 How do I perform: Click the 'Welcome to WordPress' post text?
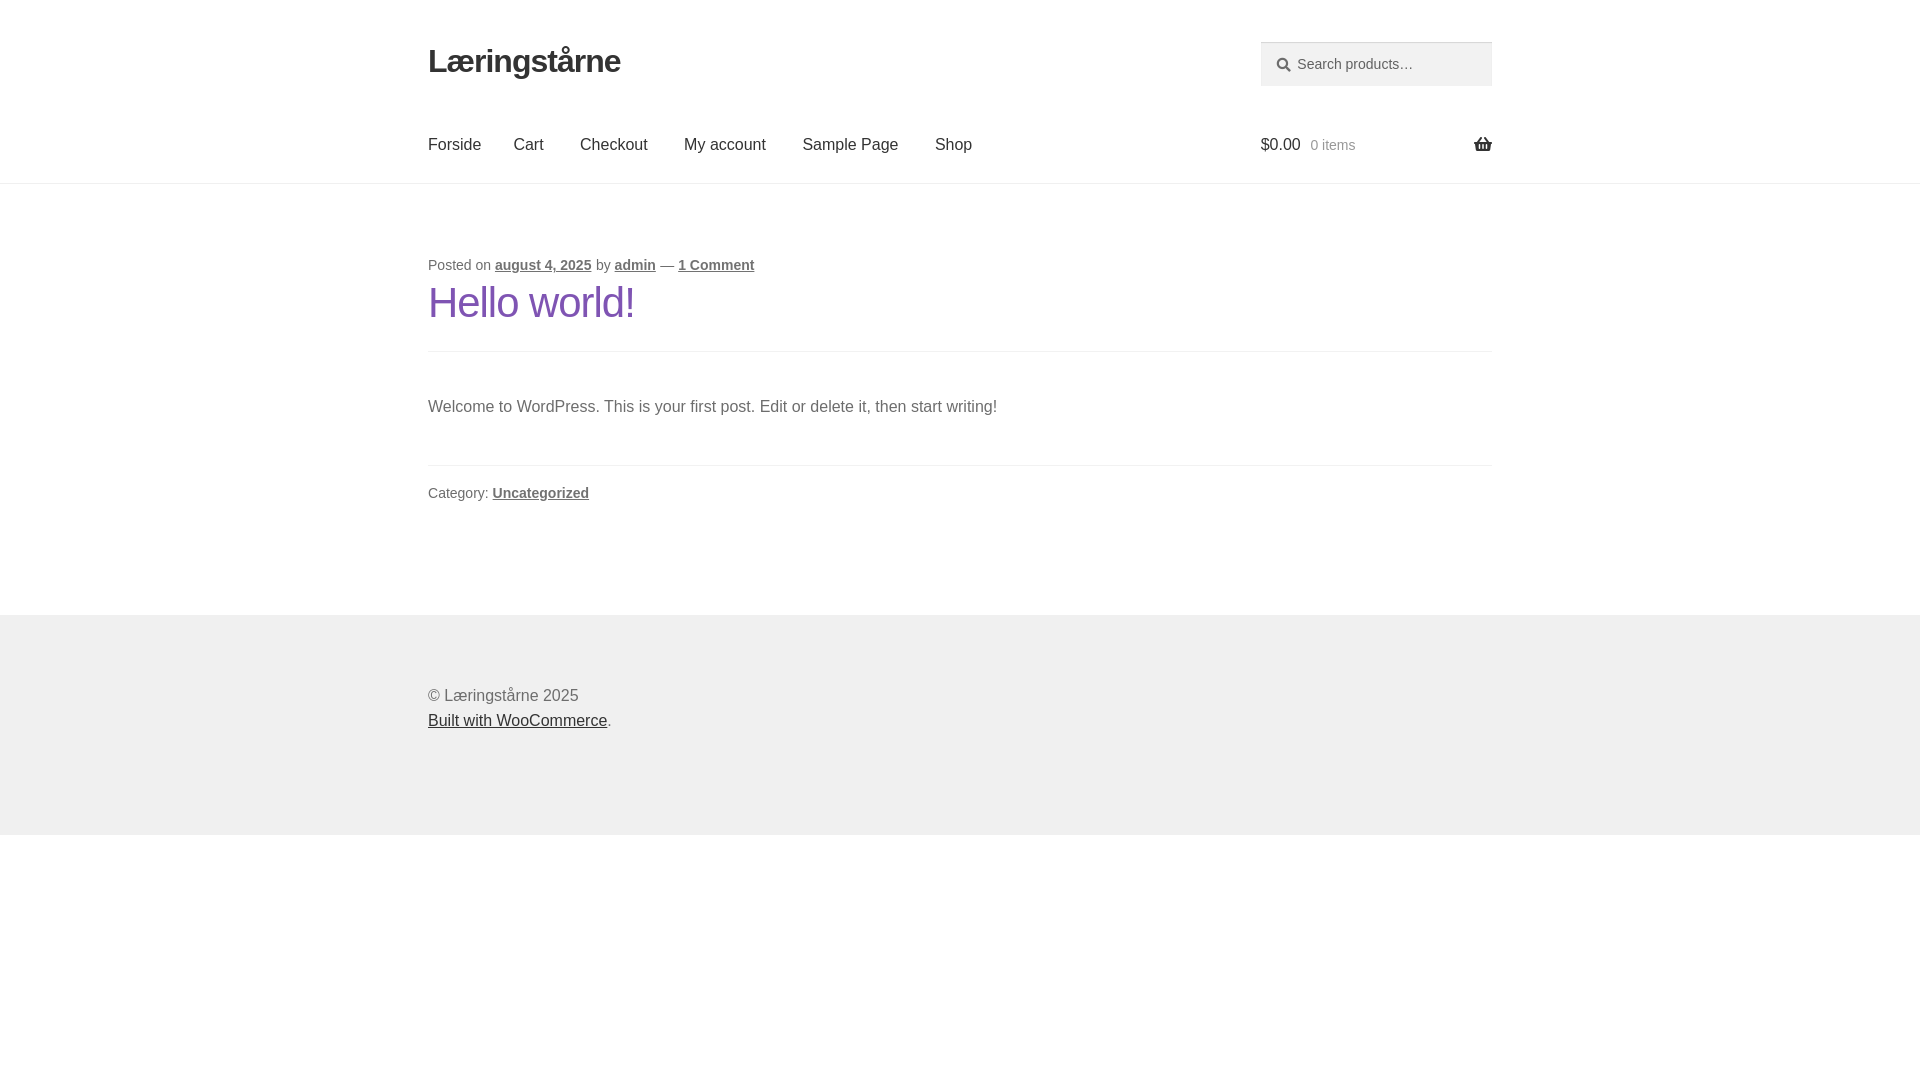[712, 407]
